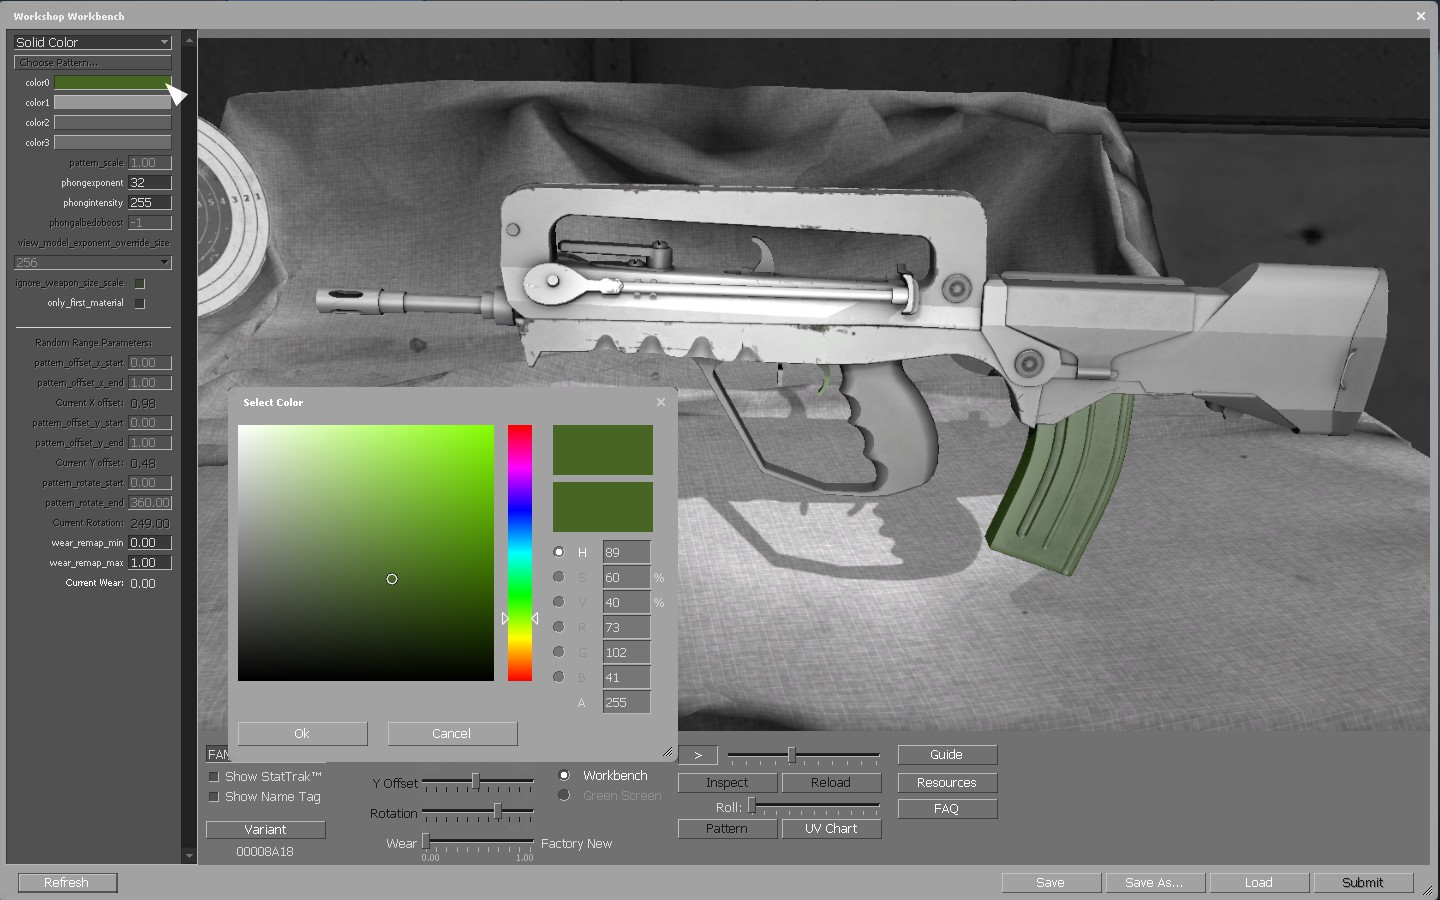Viewport: 1440px width, 900px height.
Task: Enable the Show StatTrak checkbox
Action: point(213,777)
